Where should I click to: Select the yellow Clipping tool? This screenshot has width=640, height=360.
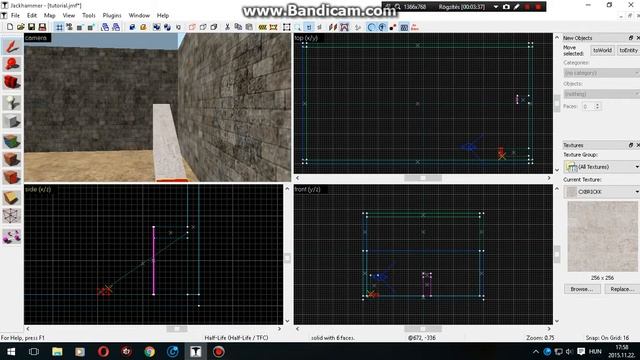[11, 197]
